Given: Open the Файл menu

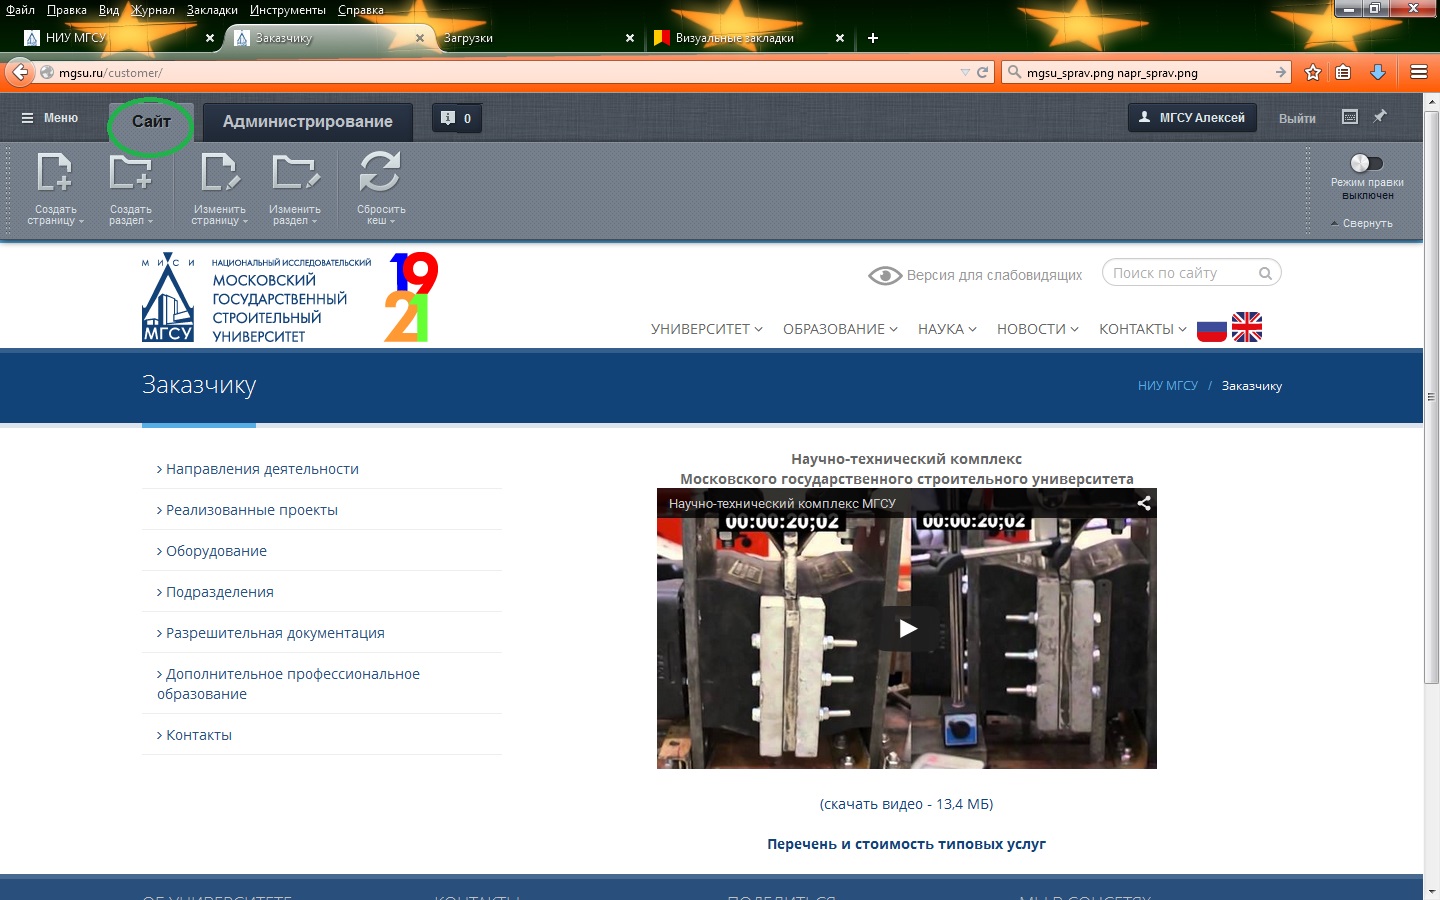Looking at the screenshot, I should tap(20, 10).
